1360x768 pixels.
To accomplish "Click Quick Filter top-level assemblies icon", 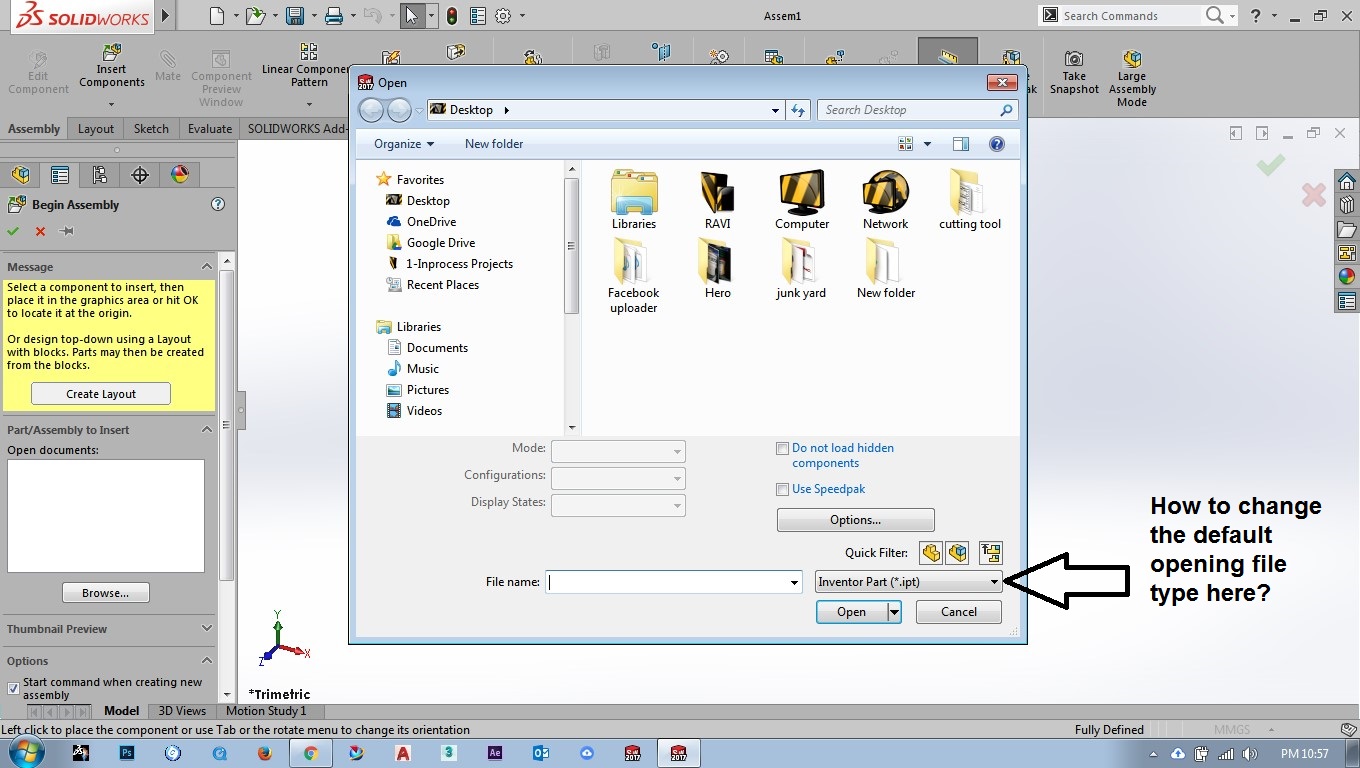I will (x=991, y=553).
